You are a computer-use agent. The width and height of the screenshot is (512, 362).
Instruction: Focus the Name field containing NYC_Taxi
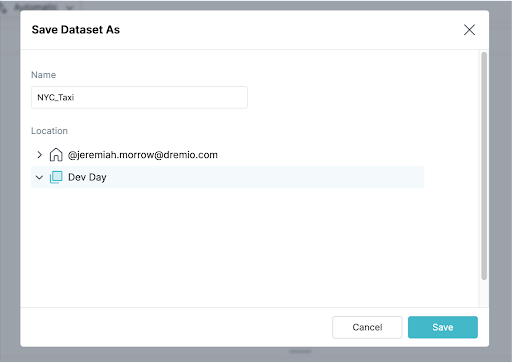[x=139, y=97]
